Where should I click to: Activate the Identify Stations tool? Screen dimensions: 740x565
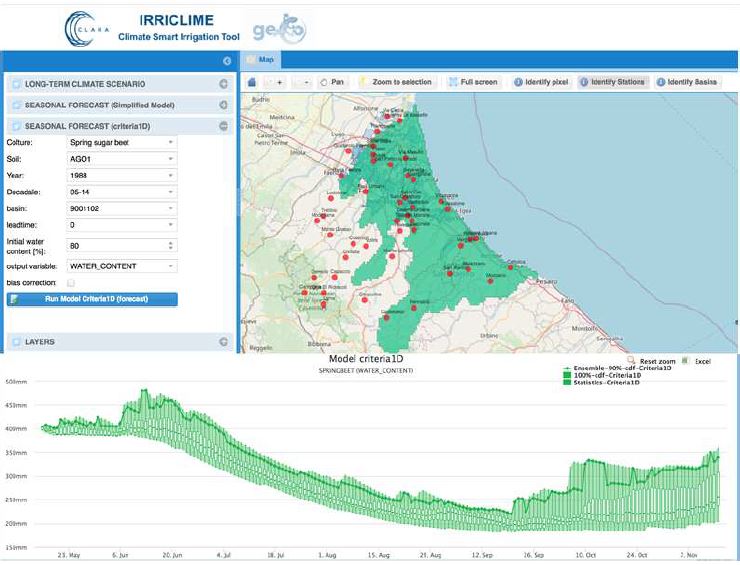pyautogui.click(x=612, y=82)
